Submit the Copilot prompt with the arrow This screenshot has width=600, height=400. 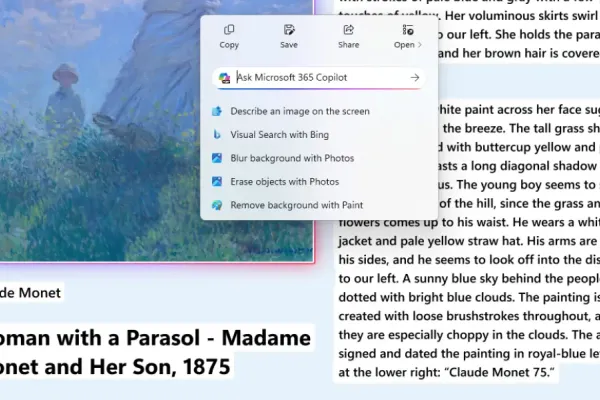415,78
